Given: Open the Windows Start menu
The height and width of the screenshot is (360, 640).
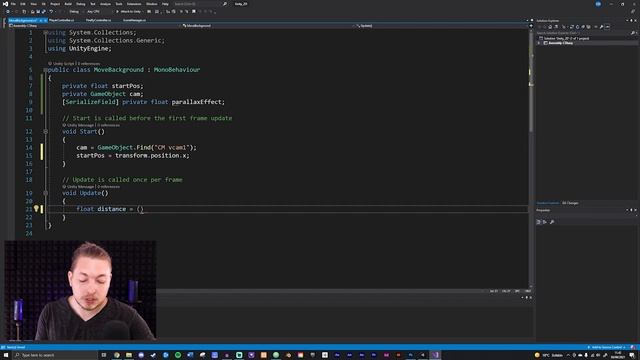Looking at the screenshot, I should (x=6, y=355).
